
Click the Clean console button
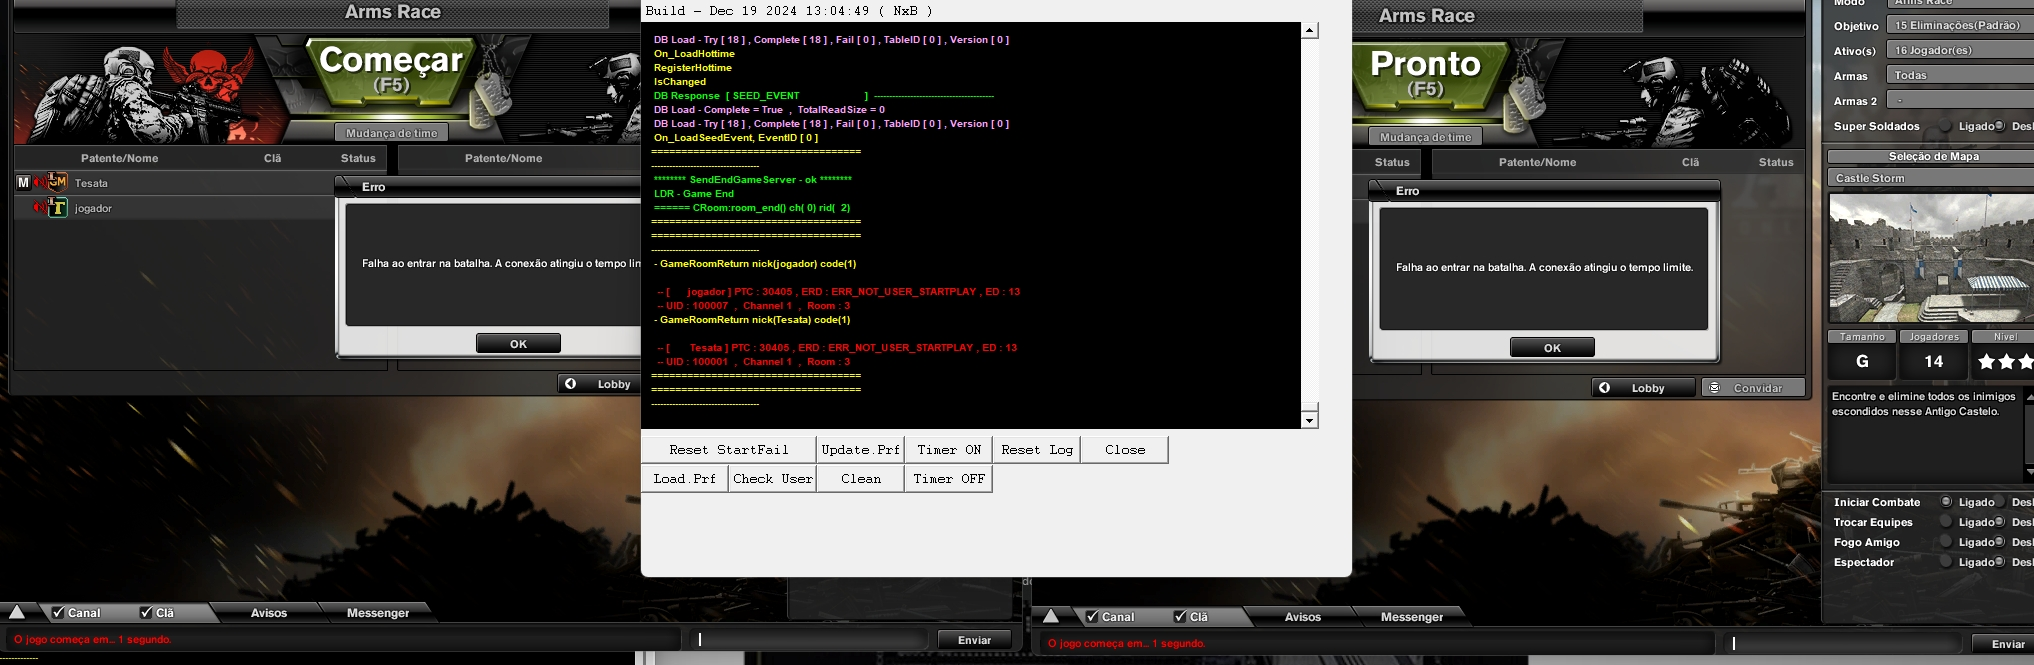click(861, 479)
